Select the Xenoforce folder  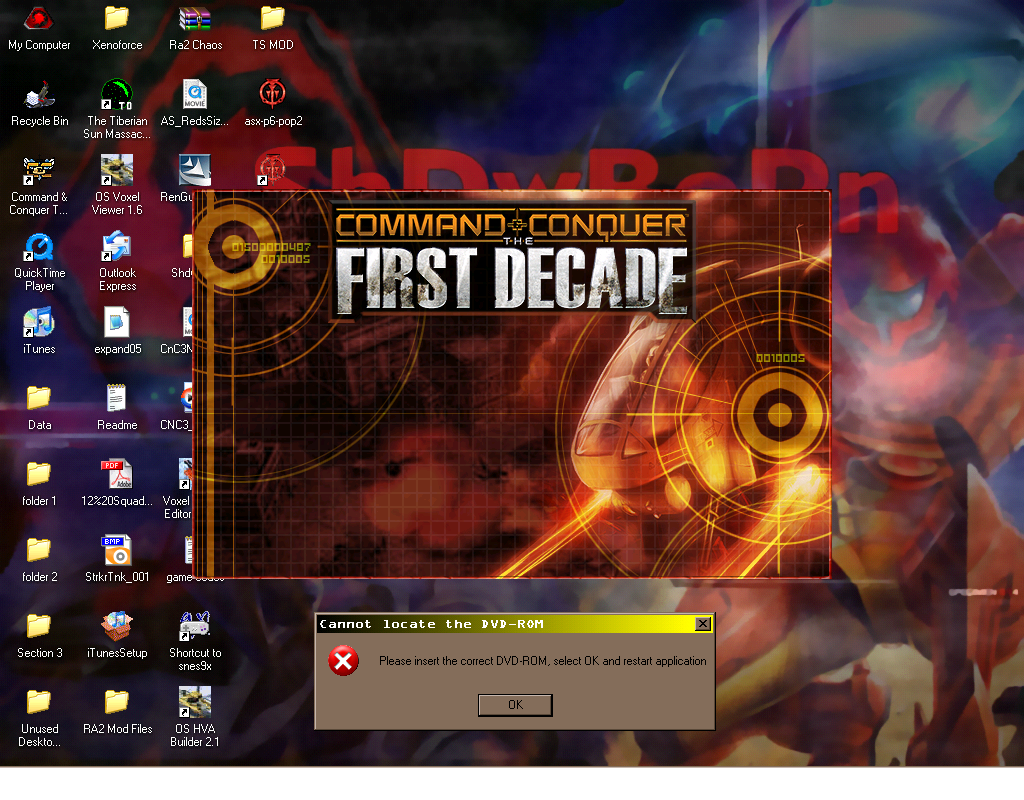click(117, 20)
